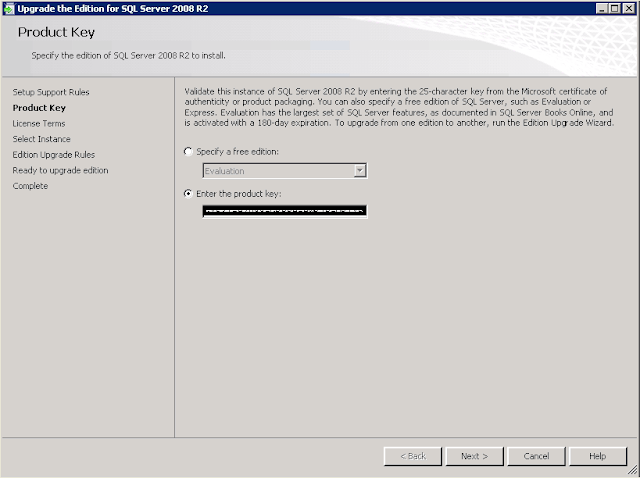Click the Cancel button
This screenshot has height=478, width=640.
pos(536,456)
